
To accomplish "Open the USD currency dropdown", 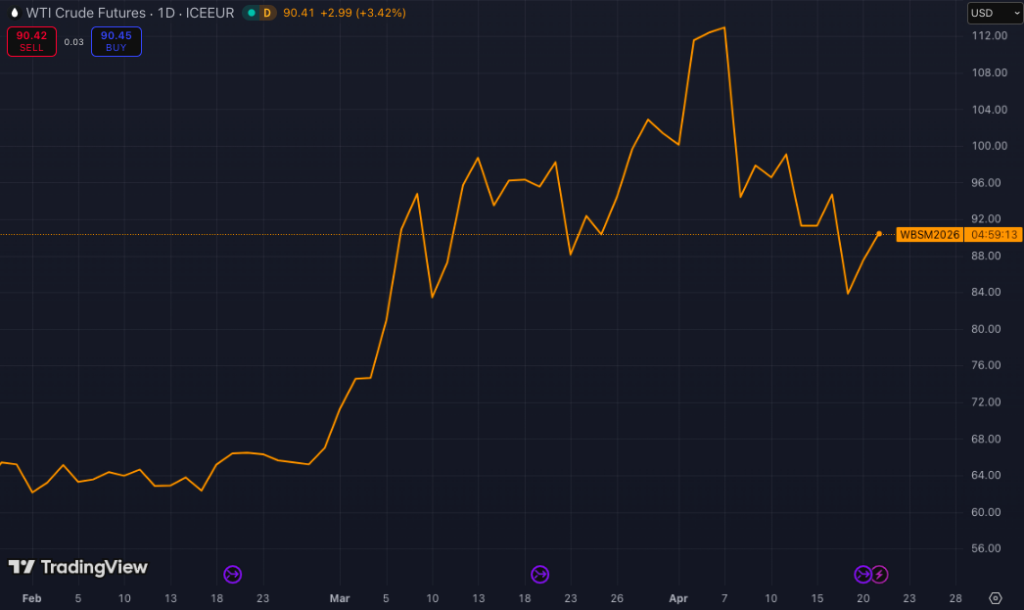I will pyautogui.click(x=994, y=13).
